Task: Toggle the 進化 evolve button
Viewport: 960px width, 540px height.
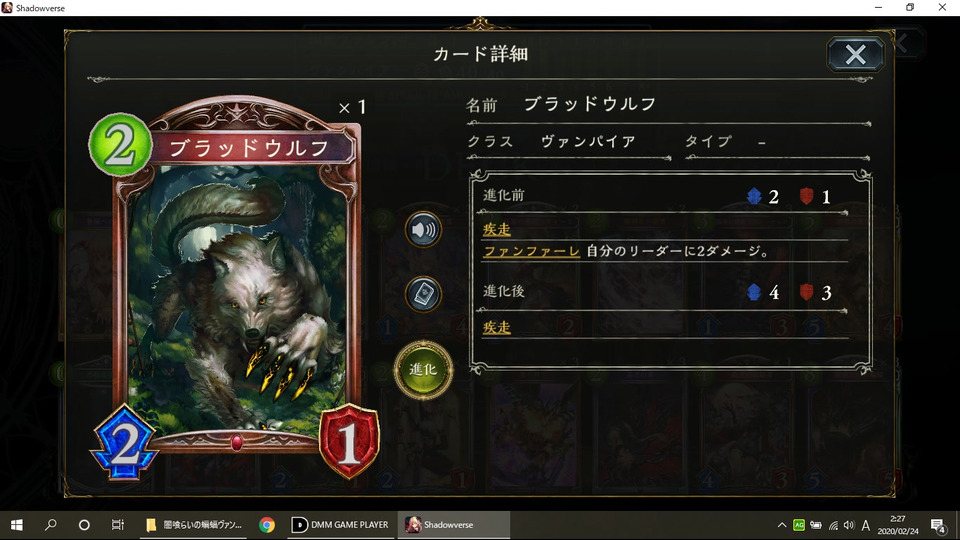Action: click(x=423, y=369)
